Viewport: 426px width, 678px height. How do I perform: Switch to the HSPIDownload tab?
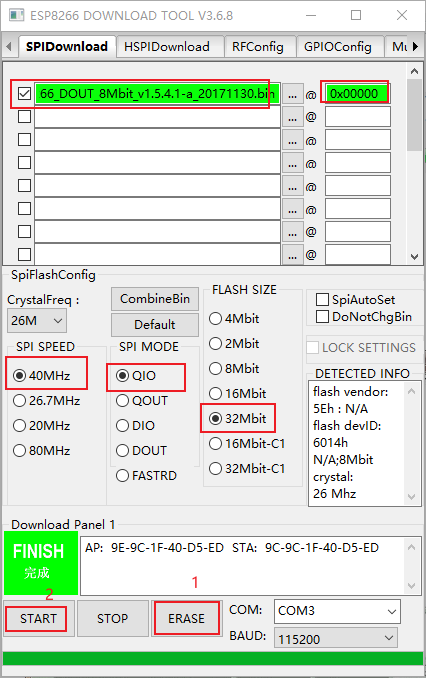click(167, 47)
